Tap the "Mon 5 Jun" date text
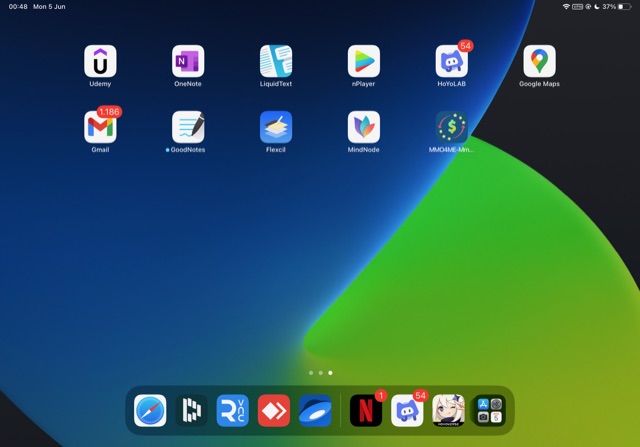This screenshot has height=447, width=640. pos(49,7)
